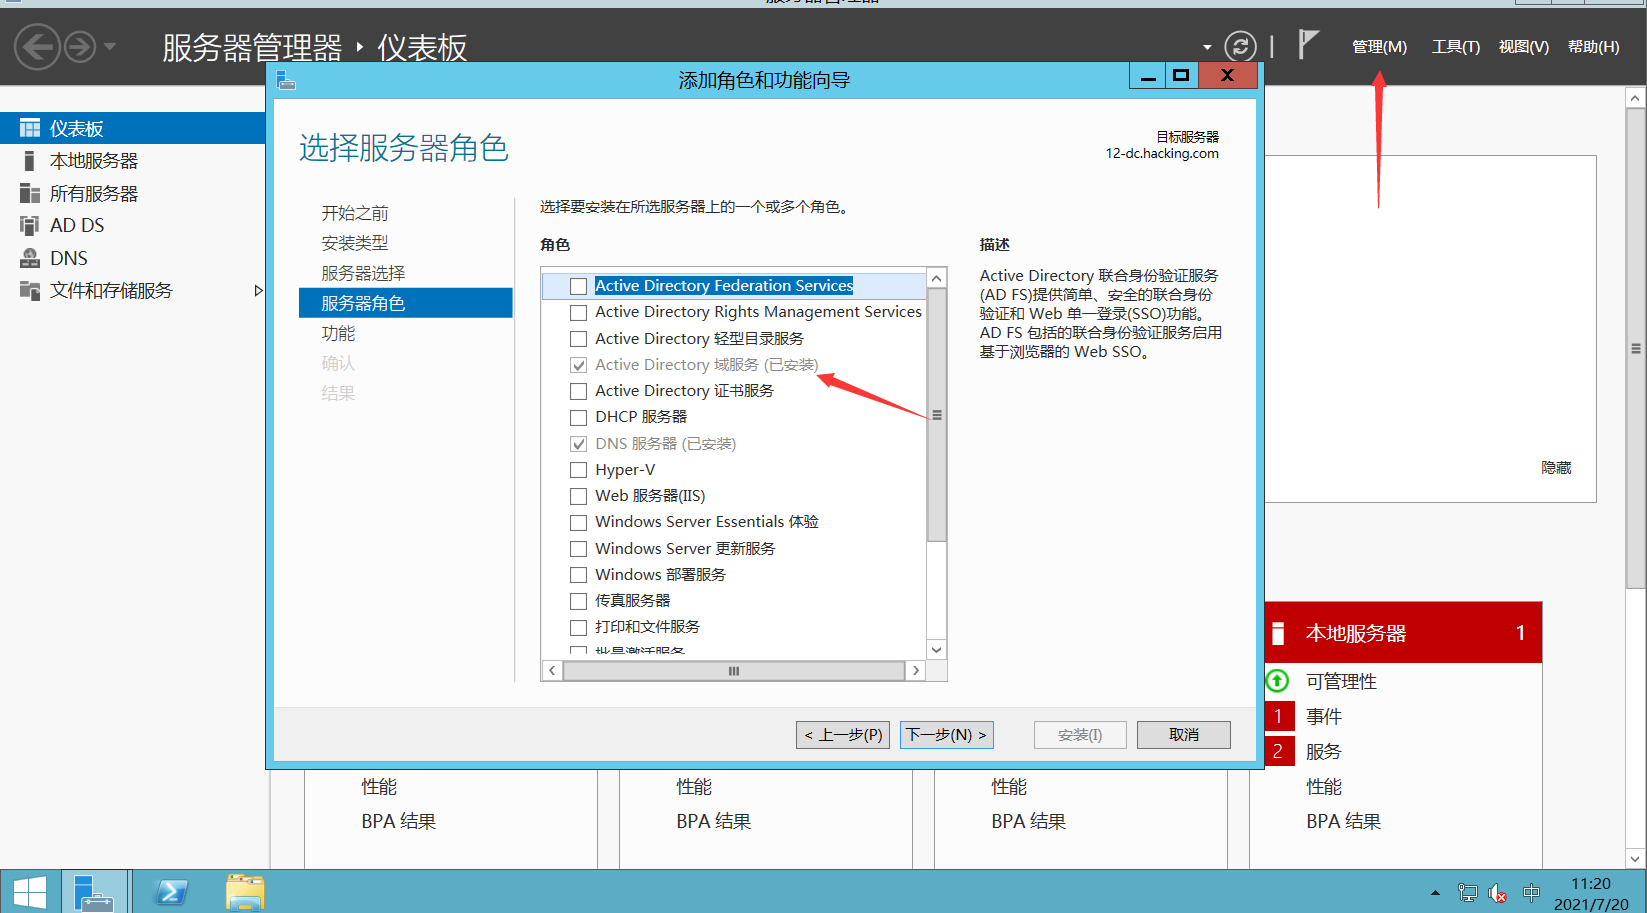Image resolution: width=1647 pixels, height=913 pixels.
Task: Click the 下一步(N) > button
Action: pos(946,735)
